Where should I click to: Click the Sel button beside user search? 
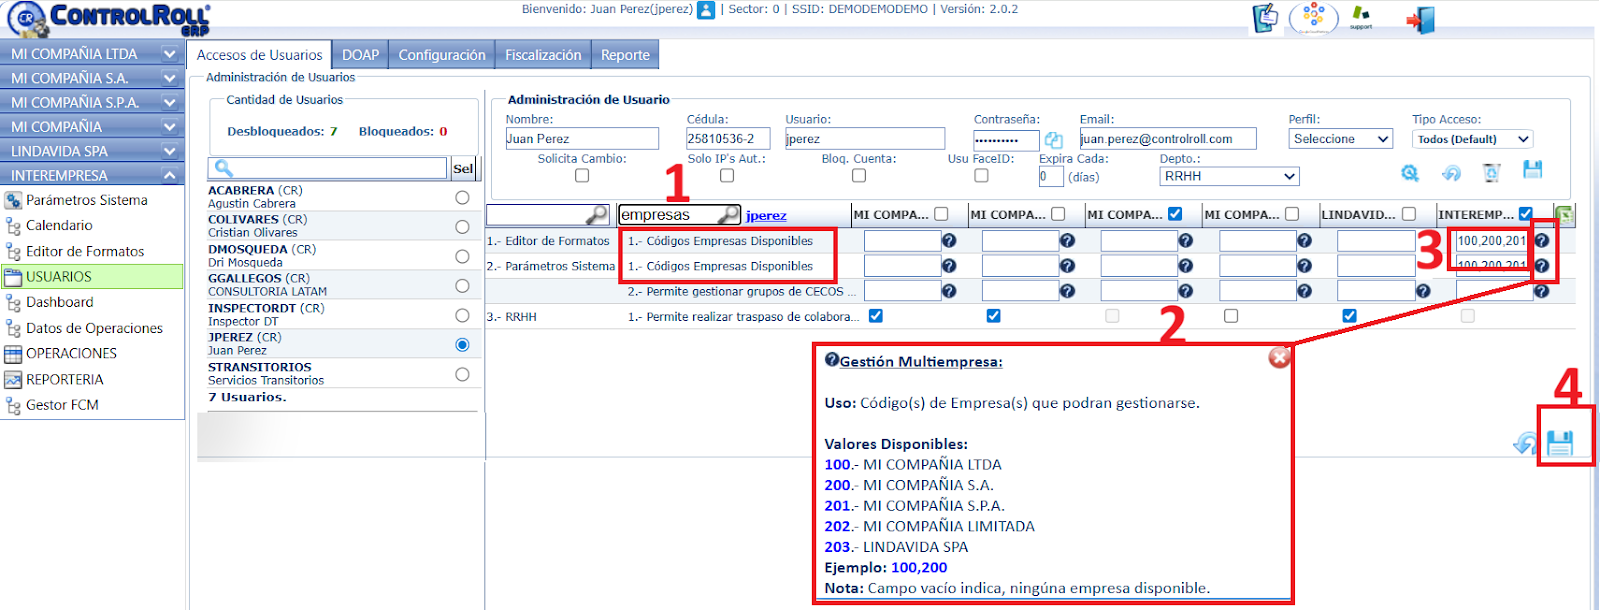tap(463, 168)
